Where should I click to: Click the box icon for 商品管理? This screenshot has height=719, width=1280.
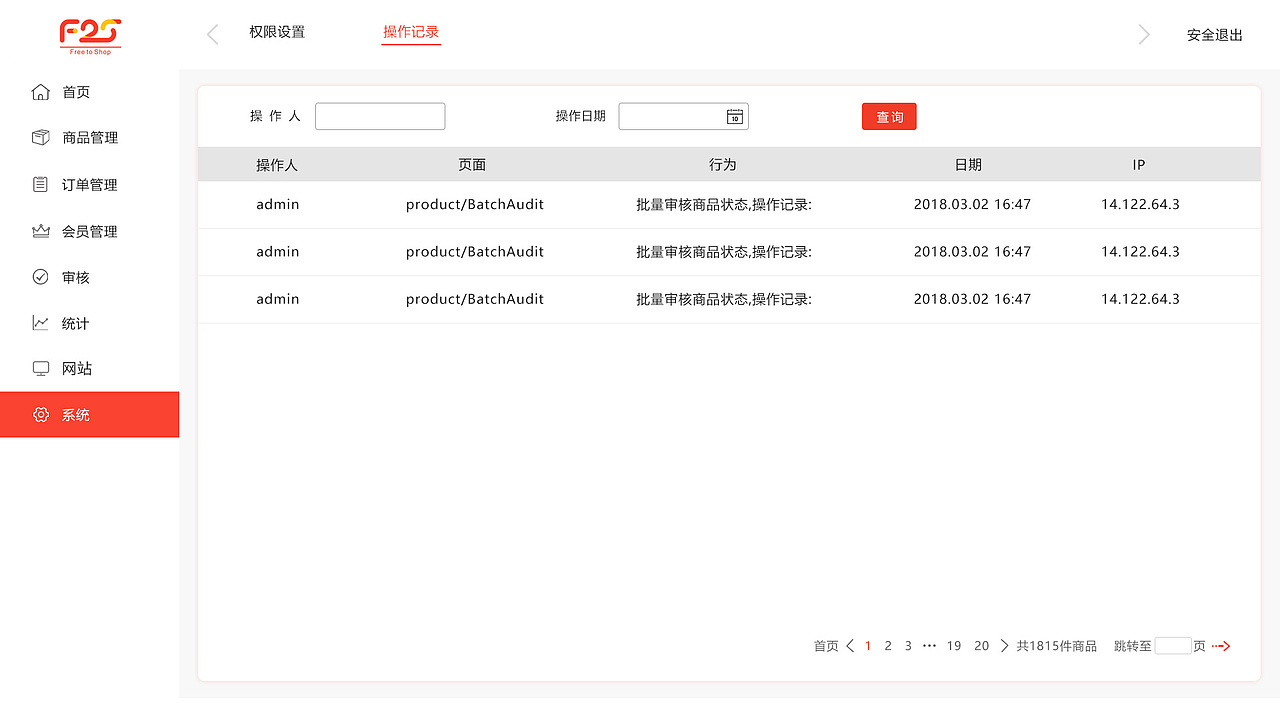(x=41, y=138)
